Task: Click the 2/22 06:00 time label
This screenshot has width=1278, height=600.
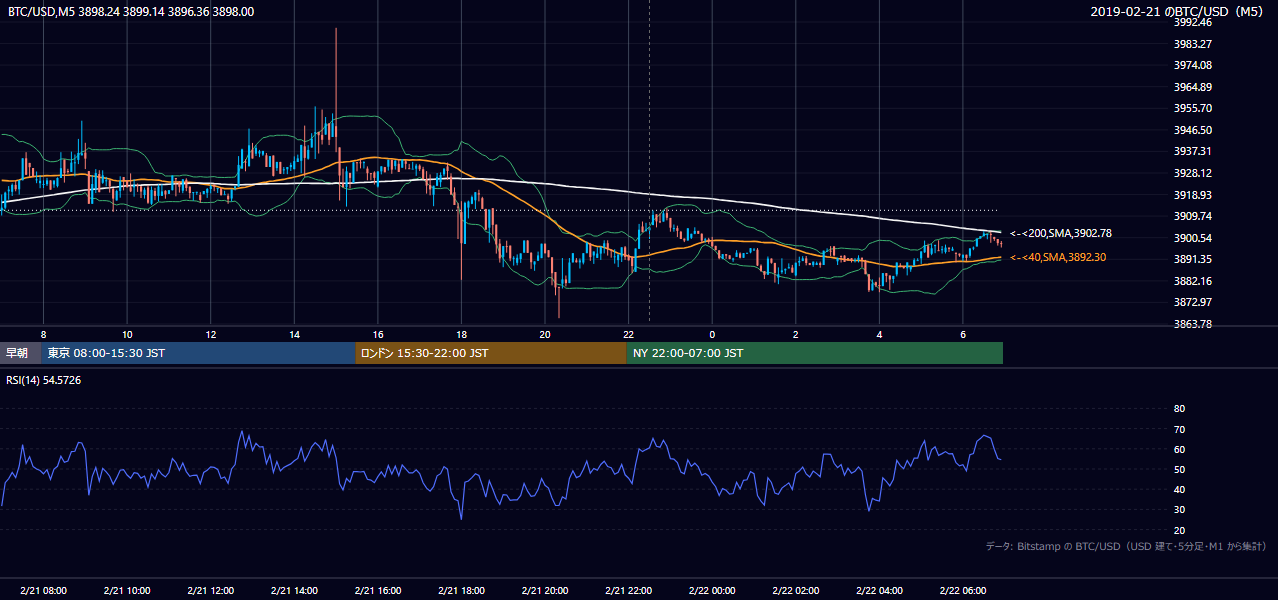Action: pyautogui.click(x=962, y=591)
